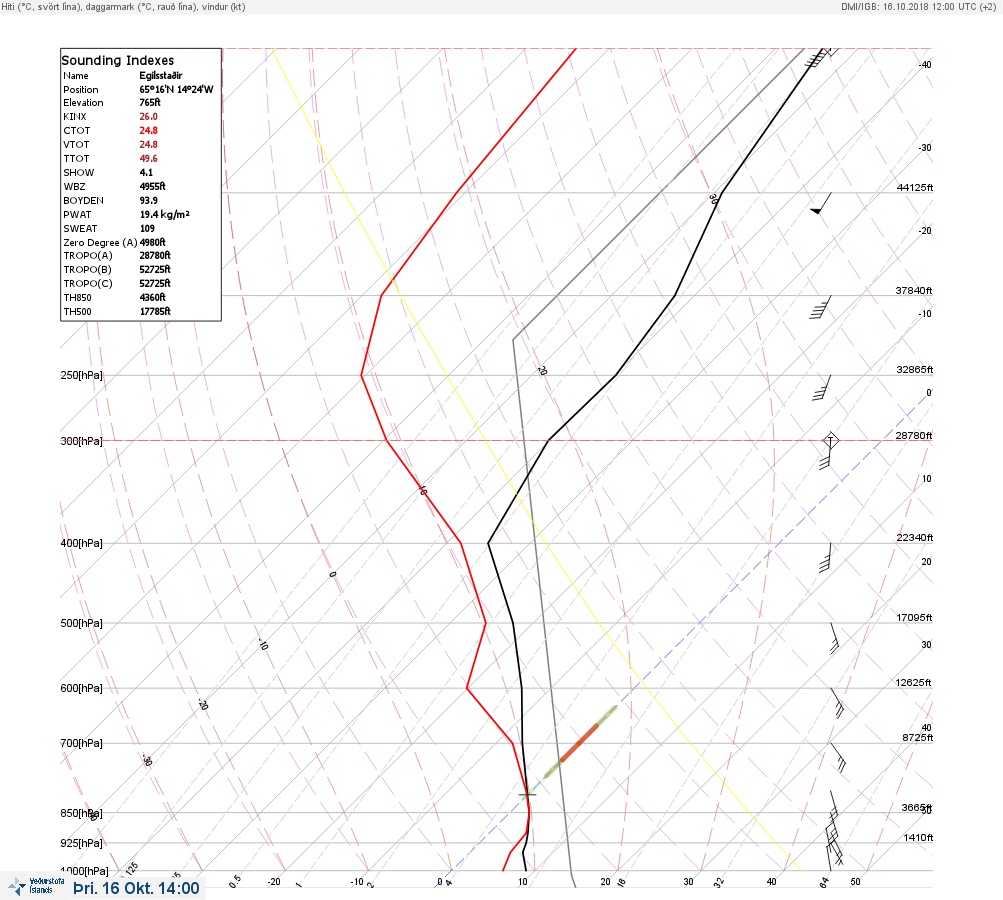Image resolution: width=1003 pixels, height=900 pixels.
Task: Click the 'TROPO(A)' label in the index table
Action: coord(88,256)
